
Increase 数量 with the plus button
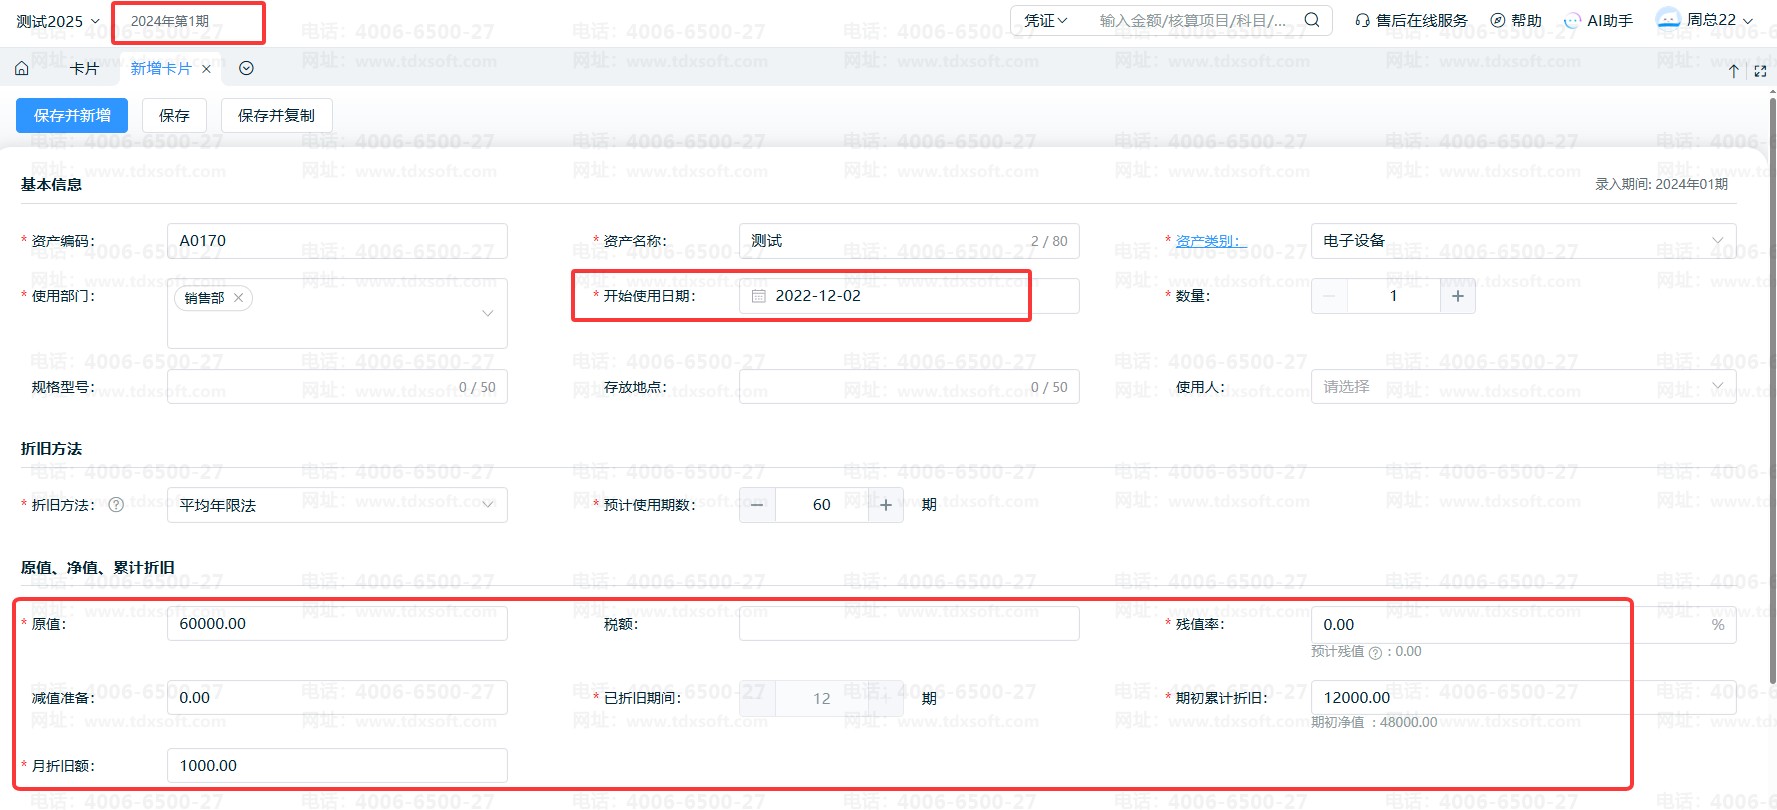(x=1457, y=296)
